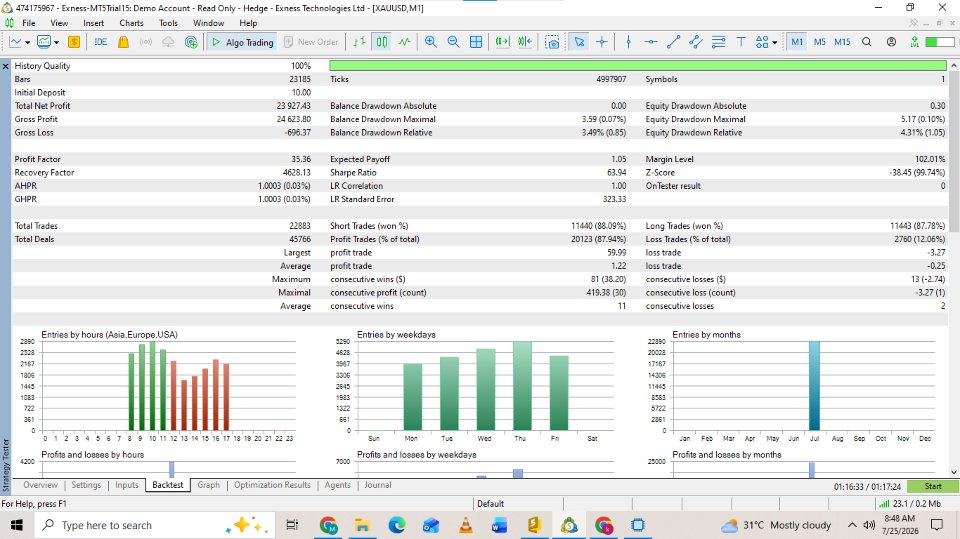Open the Optimization Results tab
960x539 pixels.
272,484
